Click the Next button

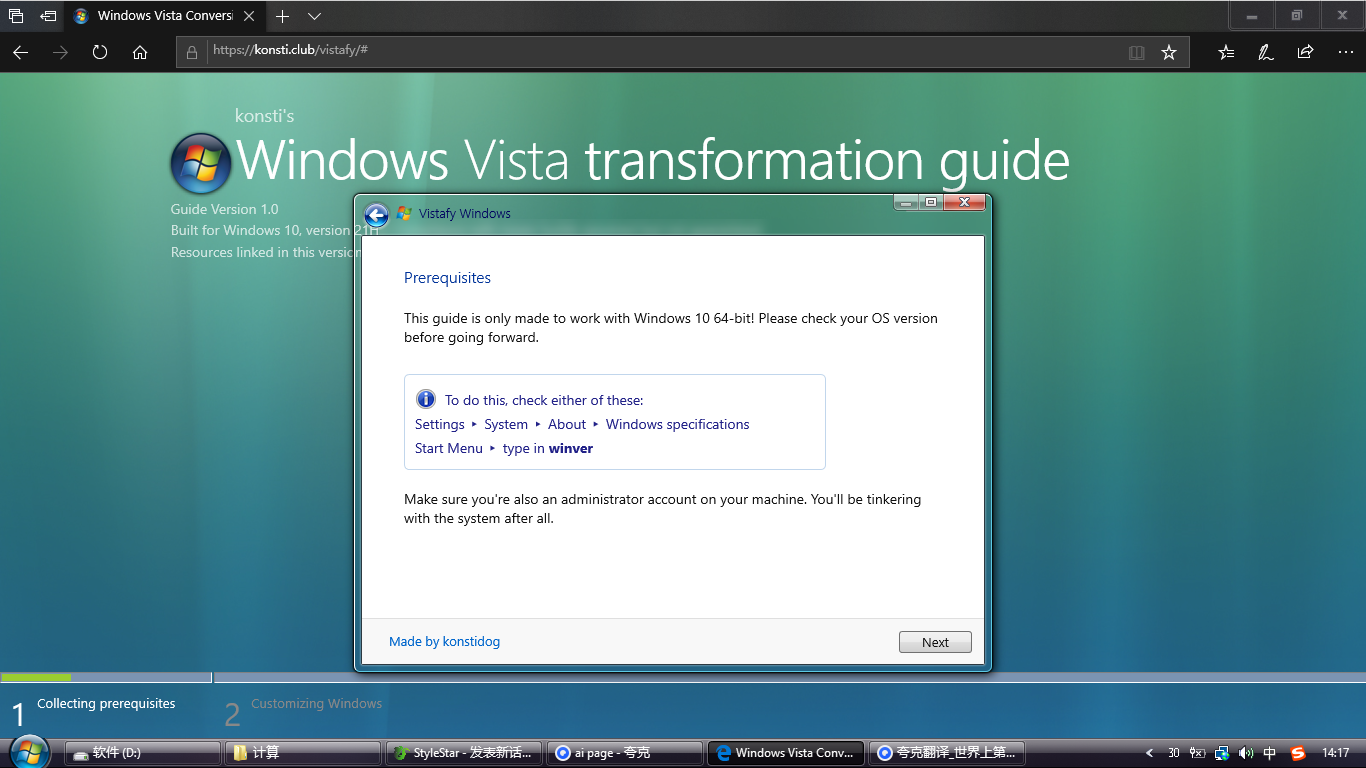(x=935, y=642)
